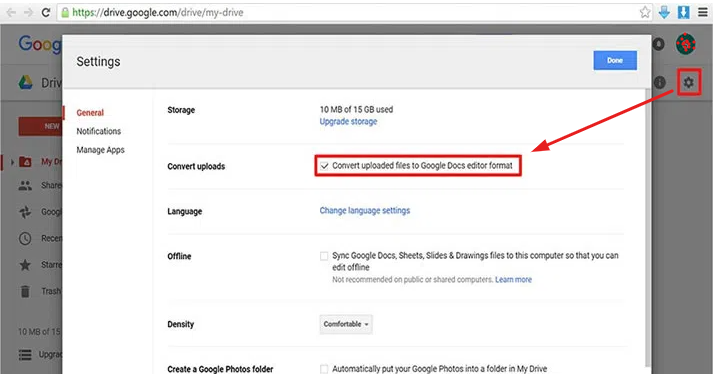Click the Convert uploads label

click(x=196, y=166)
